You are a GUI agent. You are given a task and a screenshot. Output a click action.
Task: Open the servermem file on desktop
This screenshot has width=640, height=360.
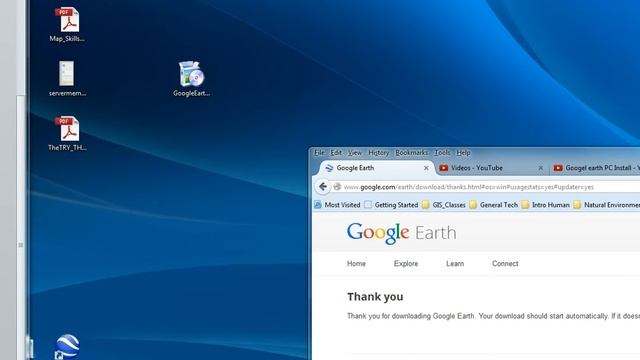[67, 78]
